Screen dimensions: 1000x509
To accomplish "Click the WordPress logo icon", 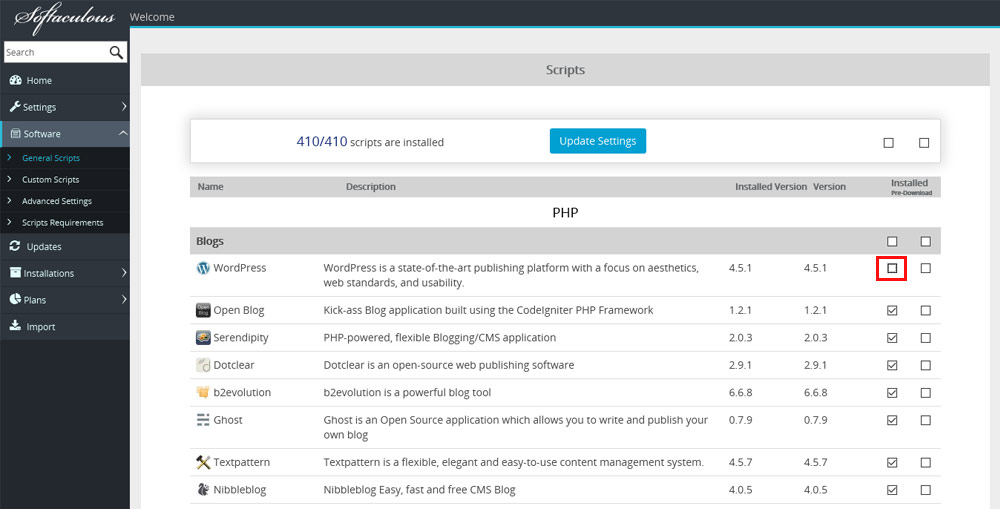I will coord(203,268).
